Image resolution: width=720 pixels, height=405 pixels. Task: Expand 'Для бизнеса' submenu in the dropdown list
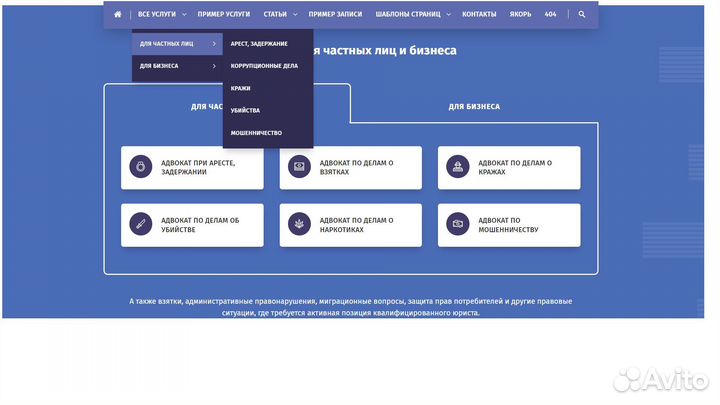176,66
